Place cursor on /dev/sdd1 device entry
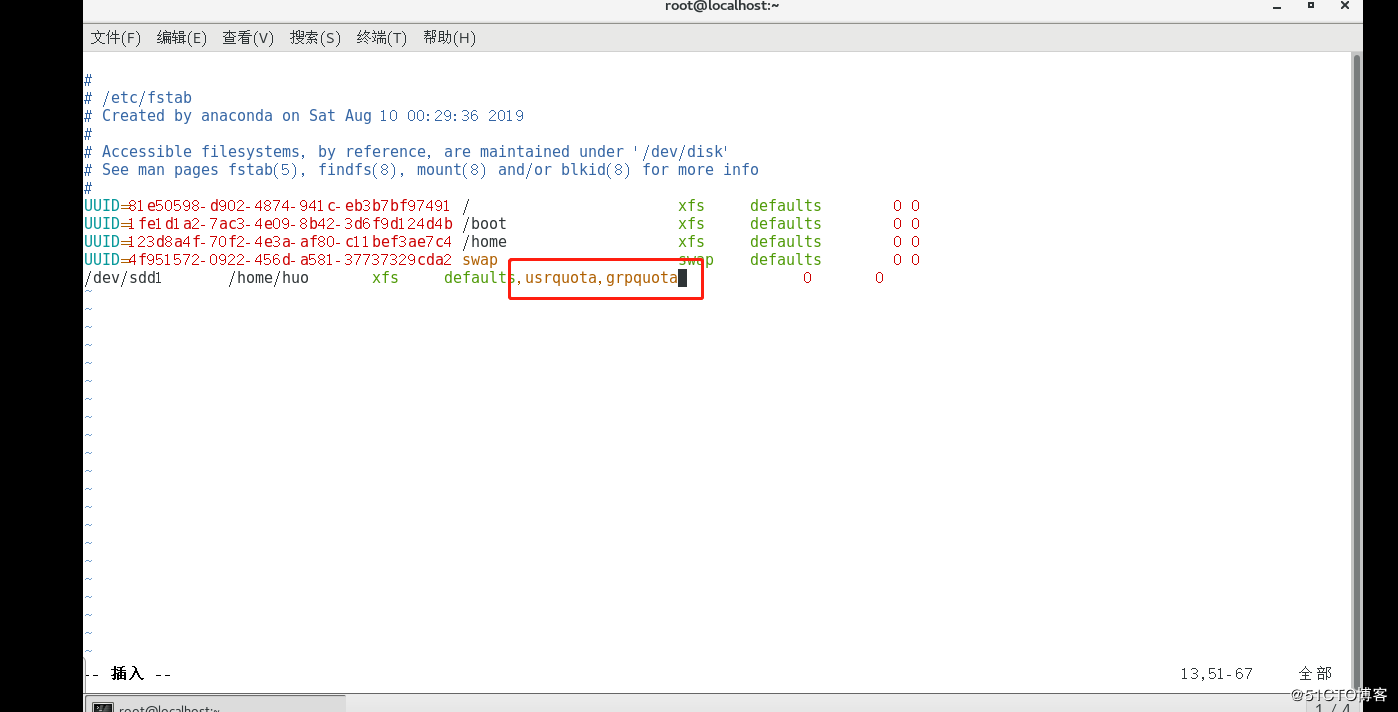1398x712 pixels. tap(123, 278)
